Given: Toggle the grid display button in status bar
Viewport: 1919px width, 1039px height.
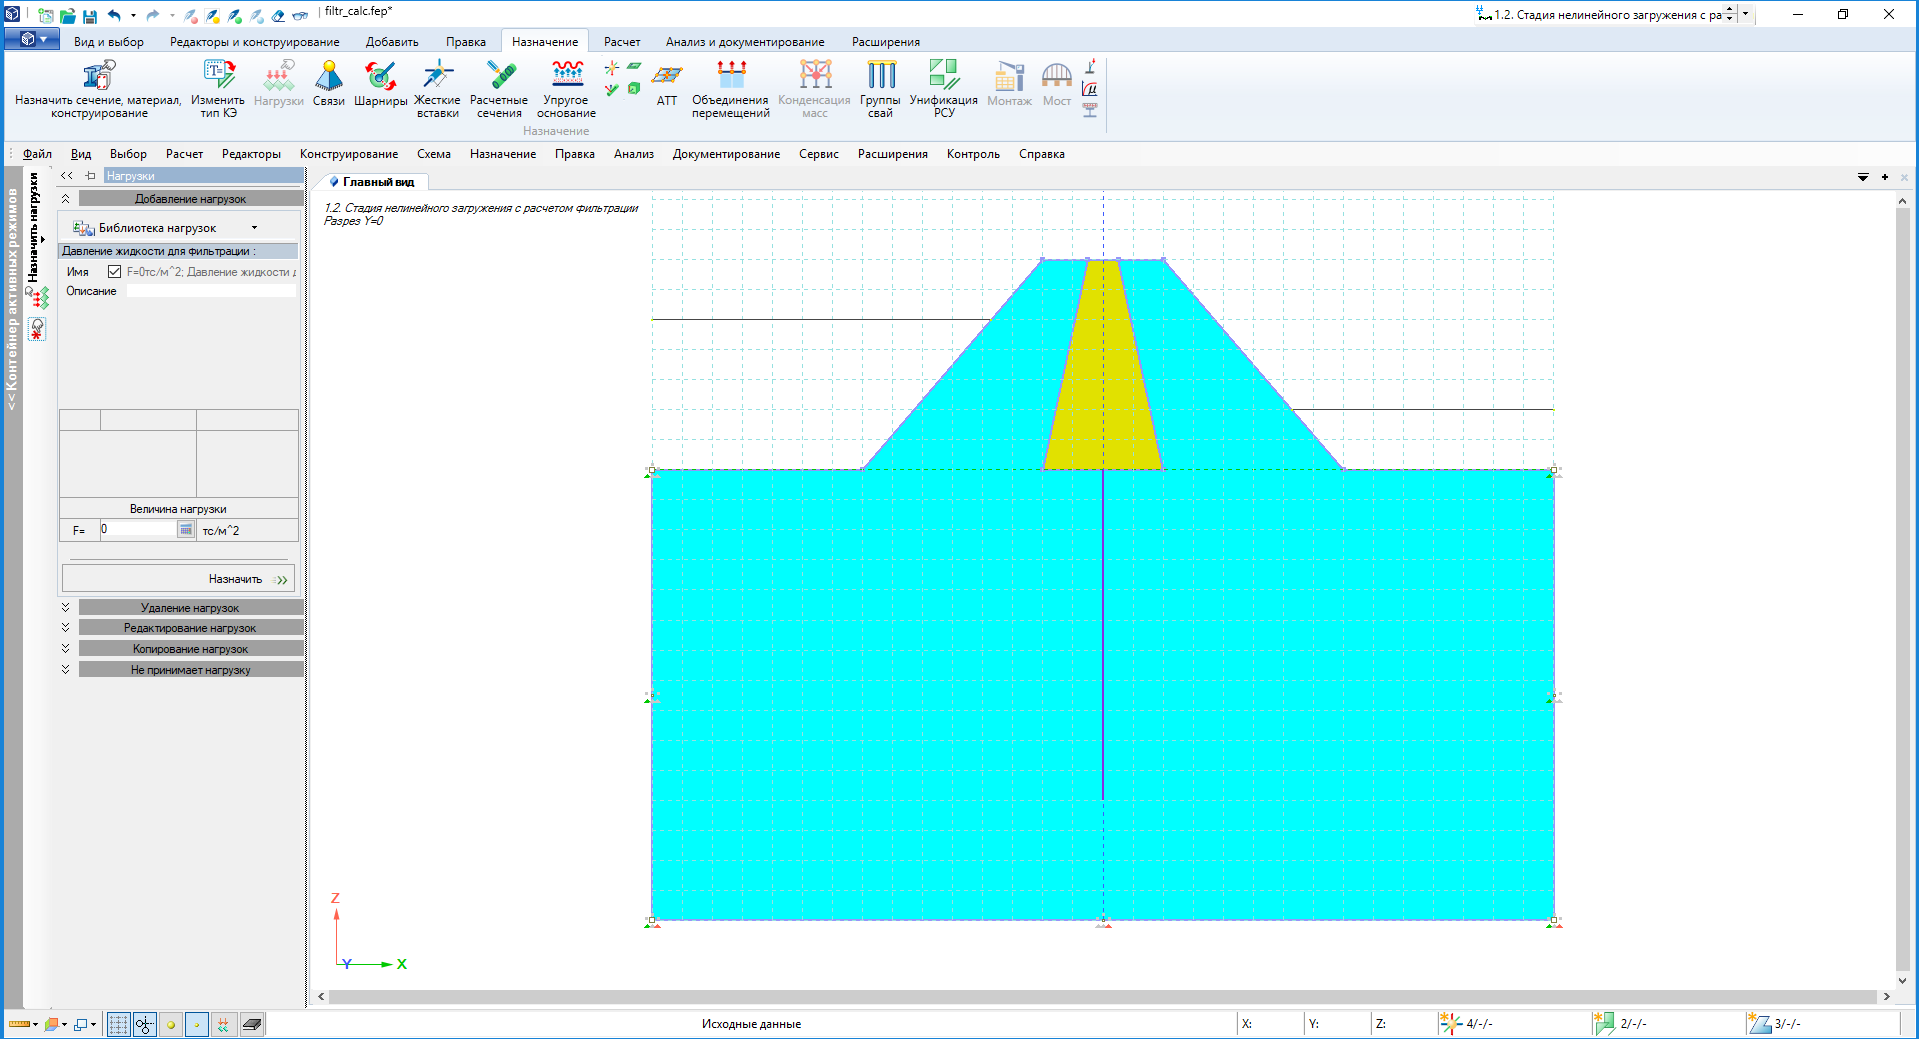Looking at the screenshot, I should (118, 1024).
